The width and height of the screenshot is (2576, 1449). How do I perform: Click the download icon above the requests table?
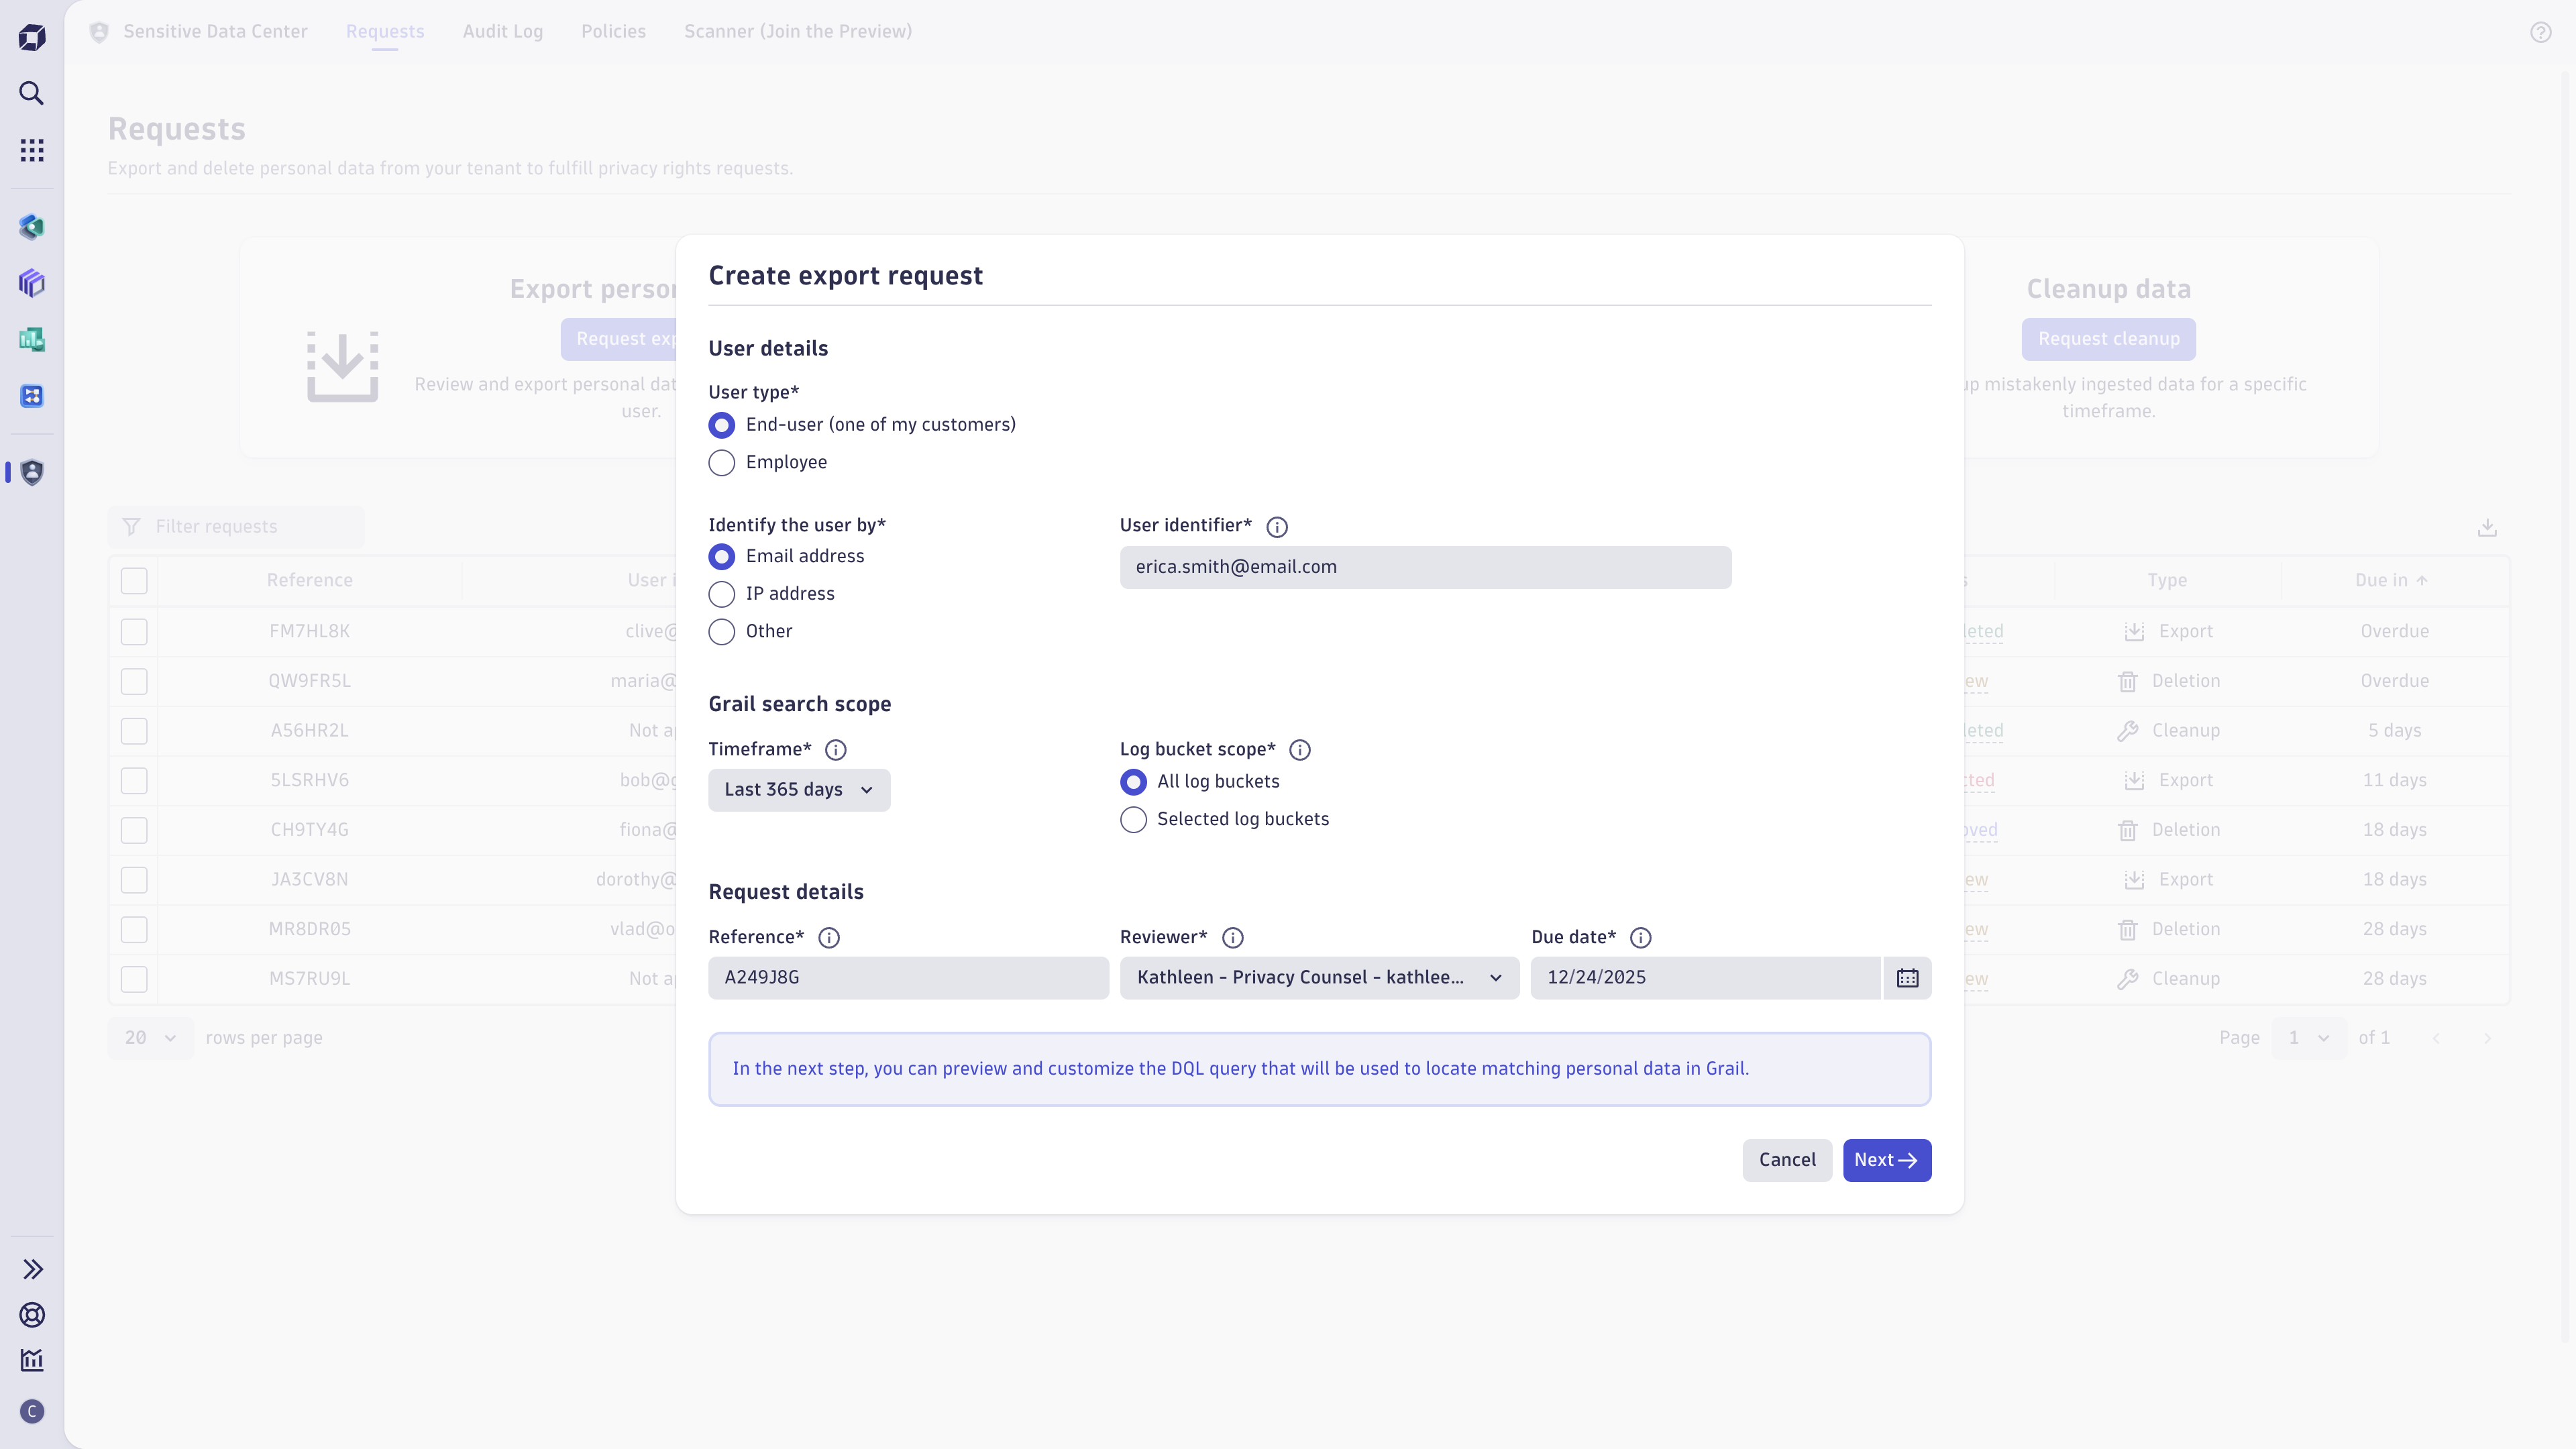(2488, 527)
